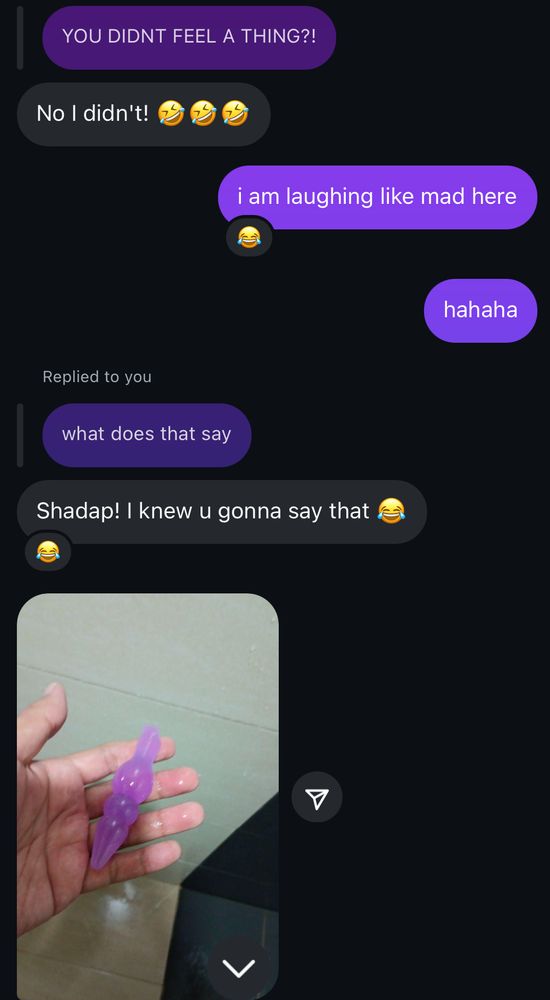Tap the scroll-to-bottom chevron button
The width and height of the screenshot is (550, 1000).
pos(241,968)
